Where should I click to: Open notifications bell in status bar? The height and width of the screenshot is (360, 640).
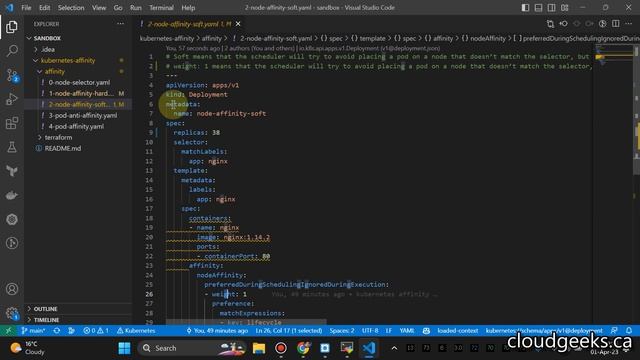(629, 331)
